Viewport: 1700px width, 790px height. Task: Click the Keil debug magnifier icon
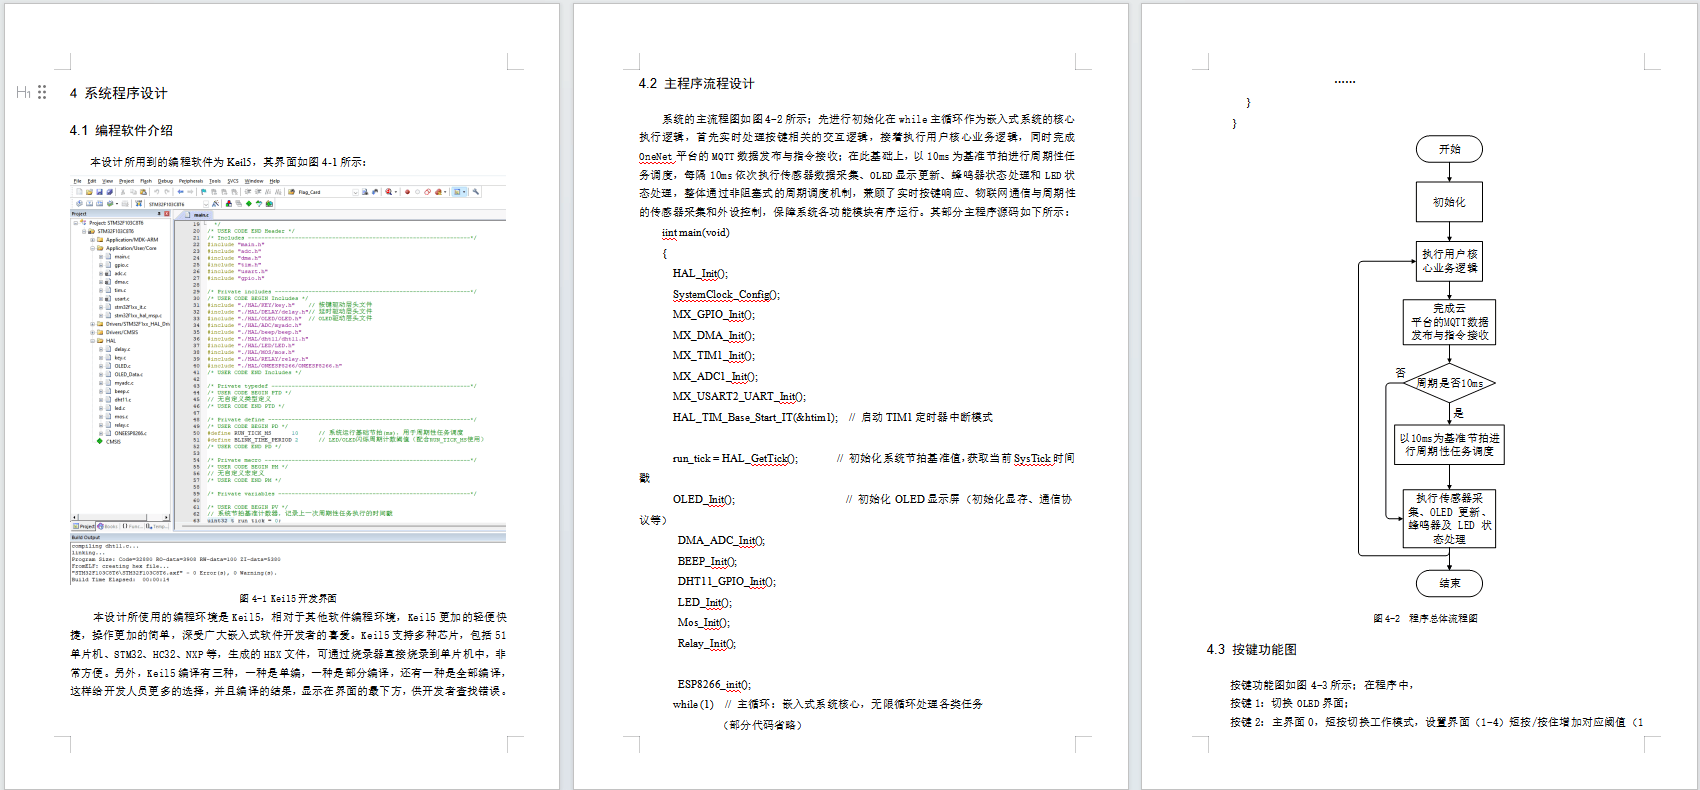(389, 192)
